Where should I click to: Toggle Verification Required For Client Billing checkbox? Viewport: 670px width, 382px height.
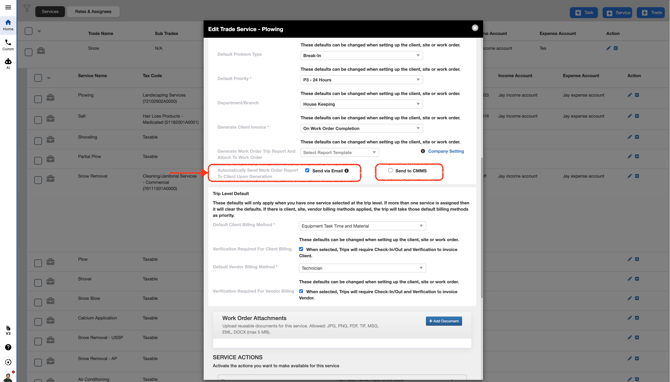[x=301, y=249]
